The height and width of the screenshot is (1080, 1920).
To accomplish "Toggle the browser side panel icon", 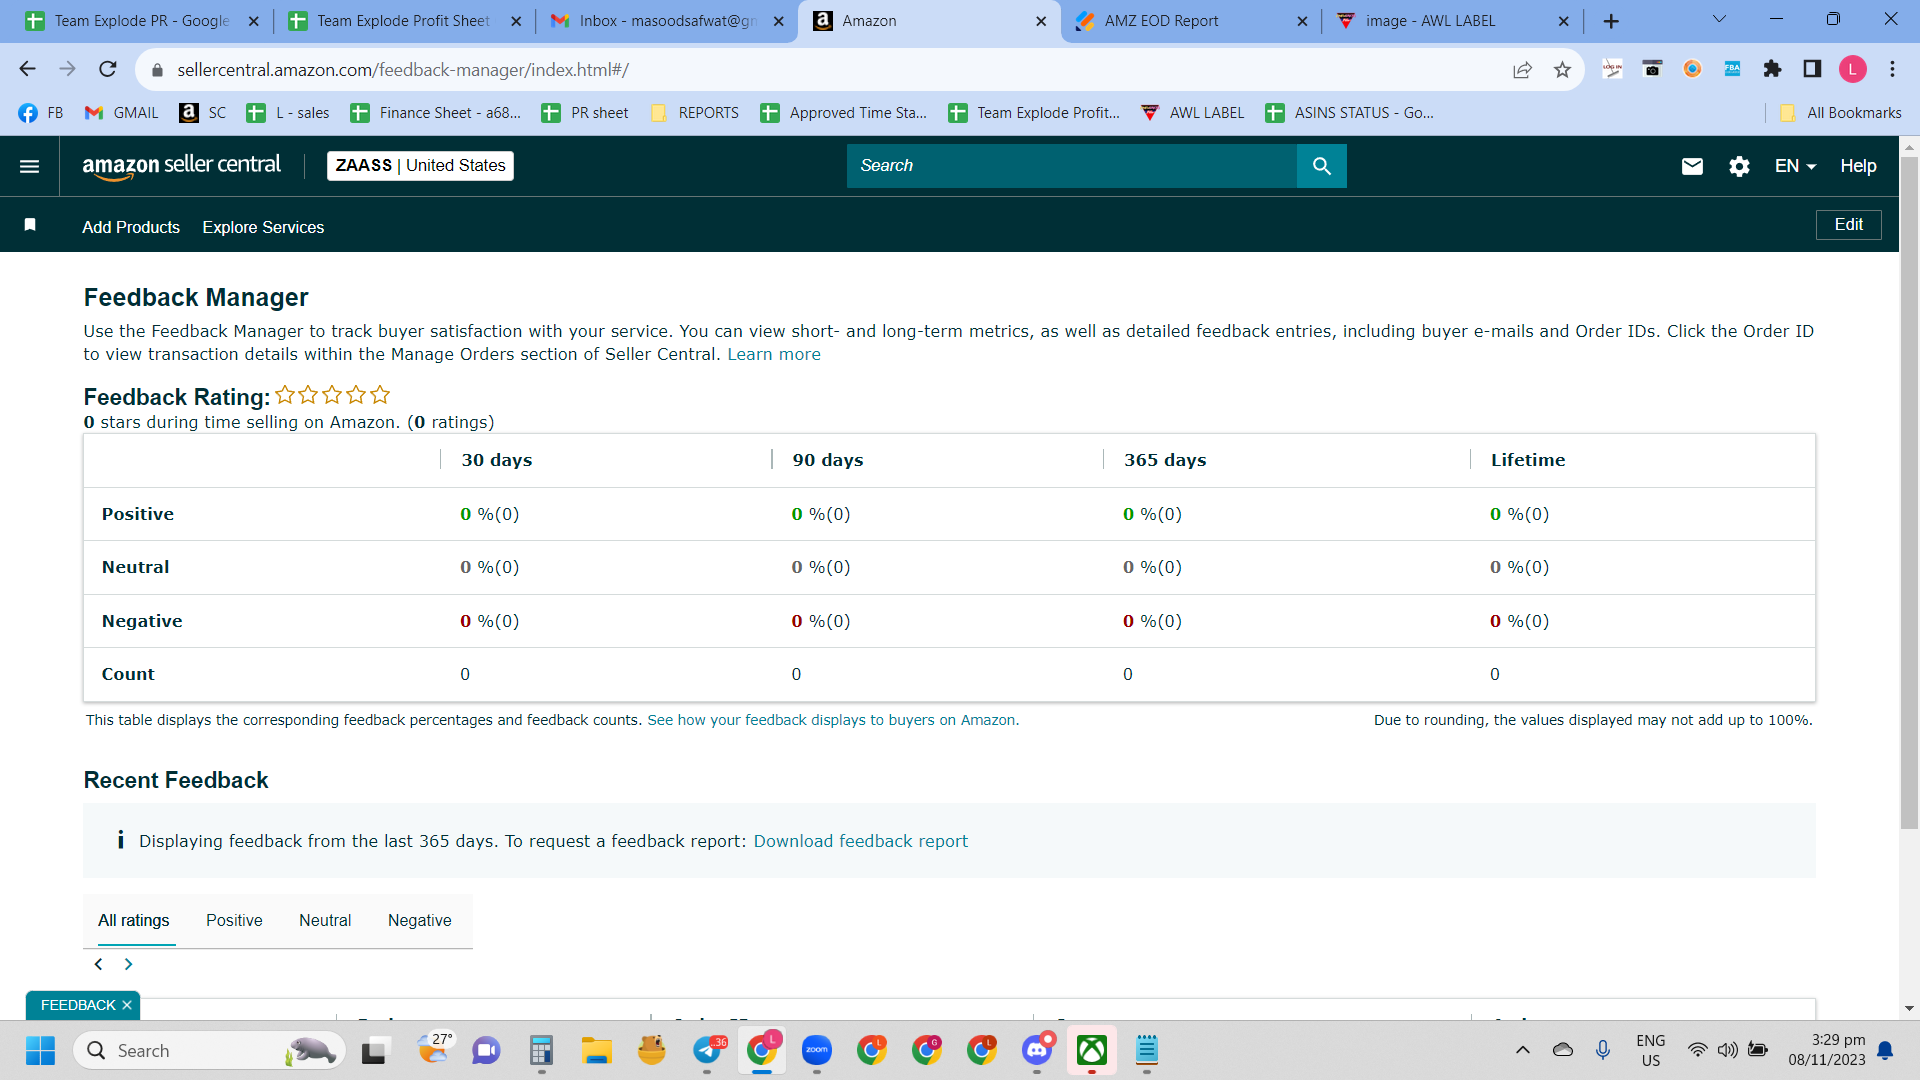I will pyautogui.click(x=1812, y=69).
